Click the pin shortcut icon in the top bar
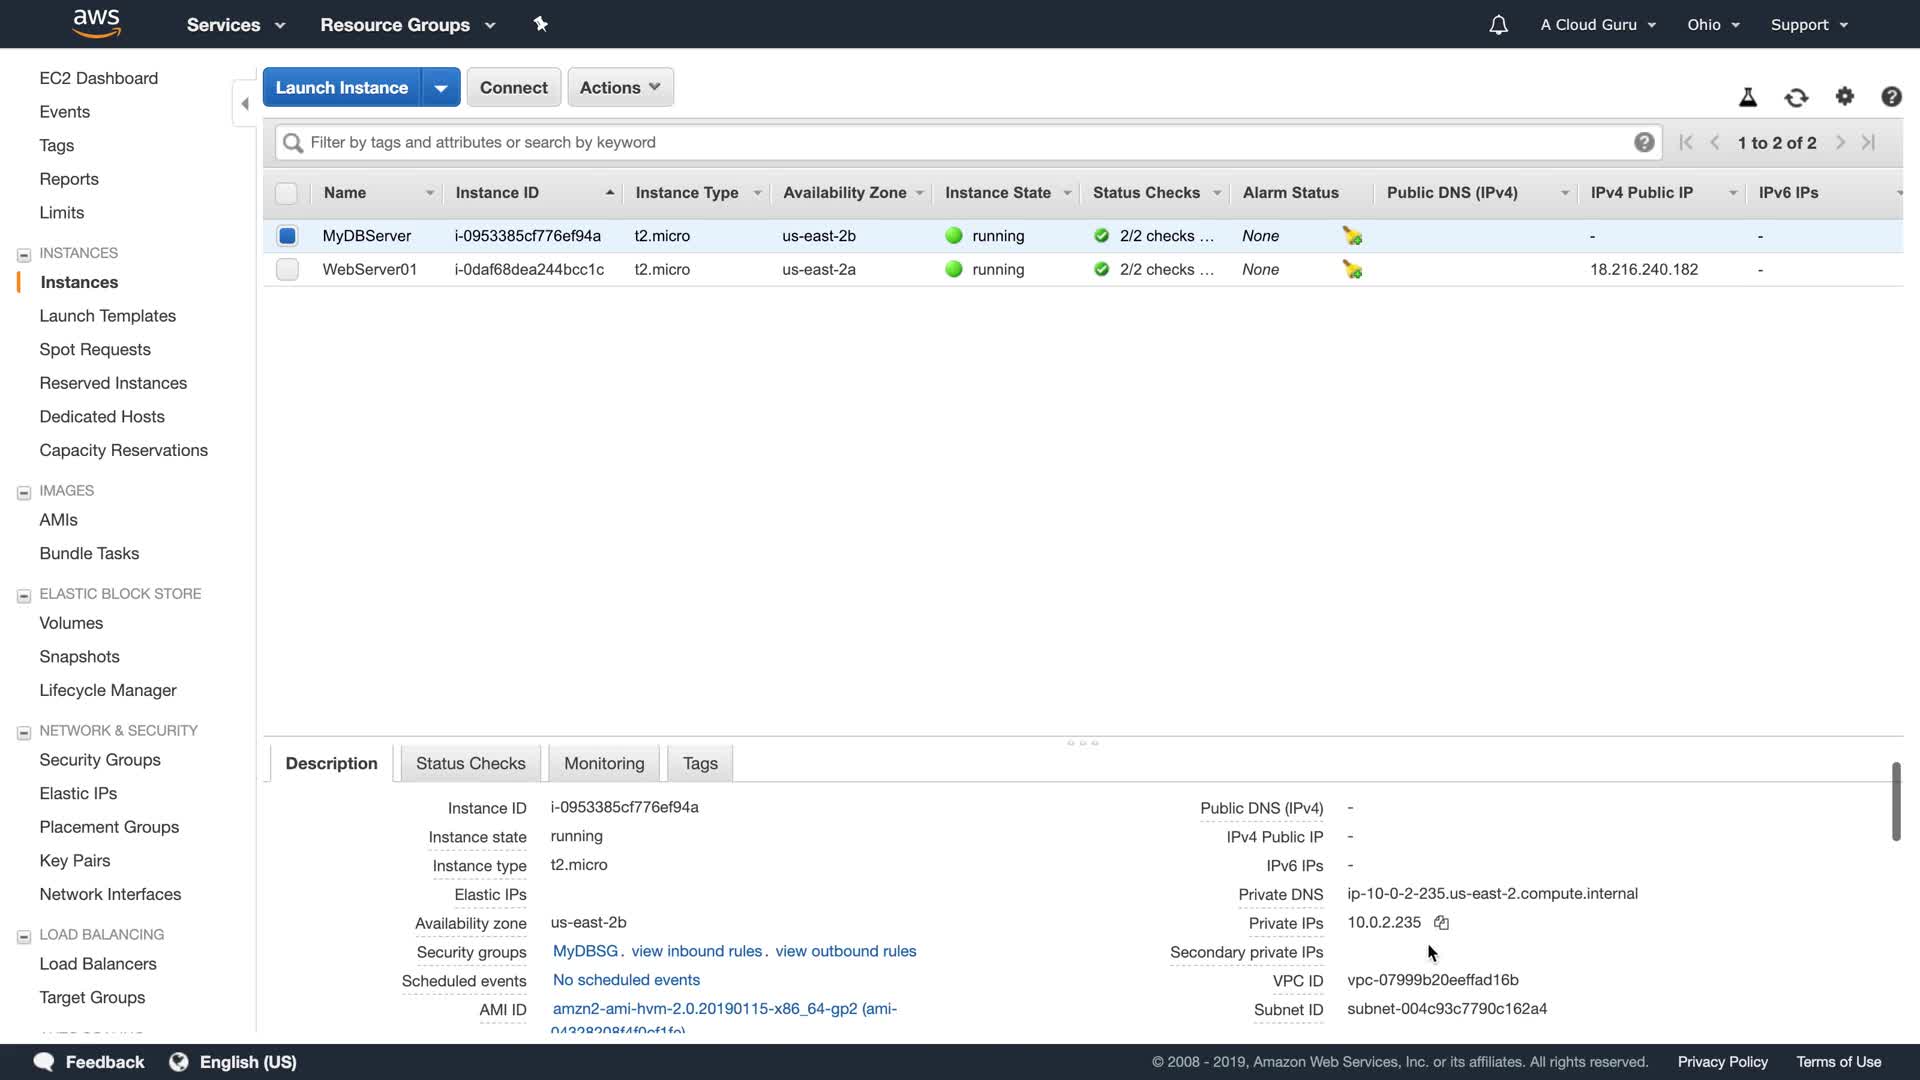The image size is (1920, 1080). point(541,24)
